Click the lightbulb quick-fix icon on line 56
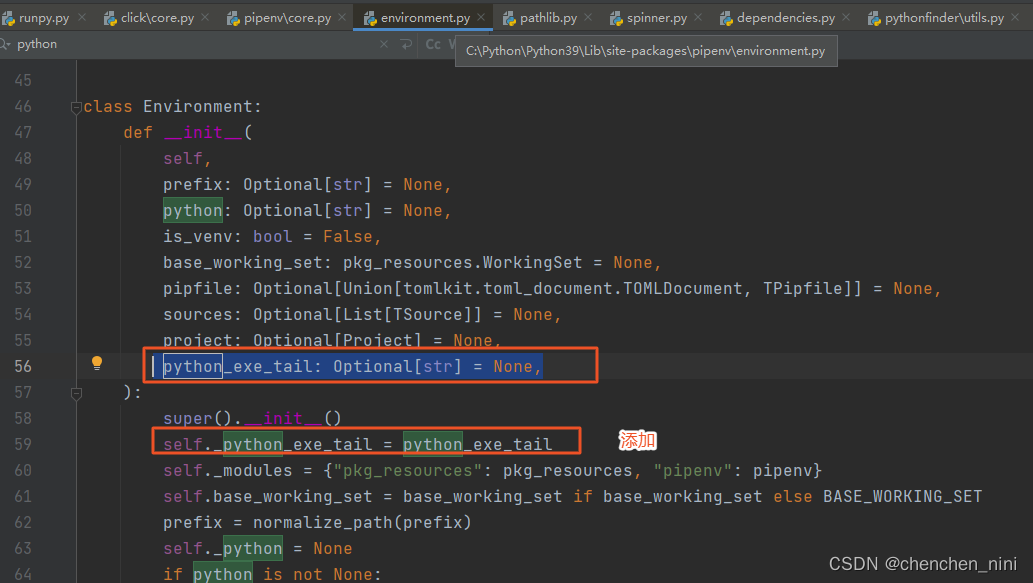The width and height of the screenshot is (1033, 583). [96, 364]
